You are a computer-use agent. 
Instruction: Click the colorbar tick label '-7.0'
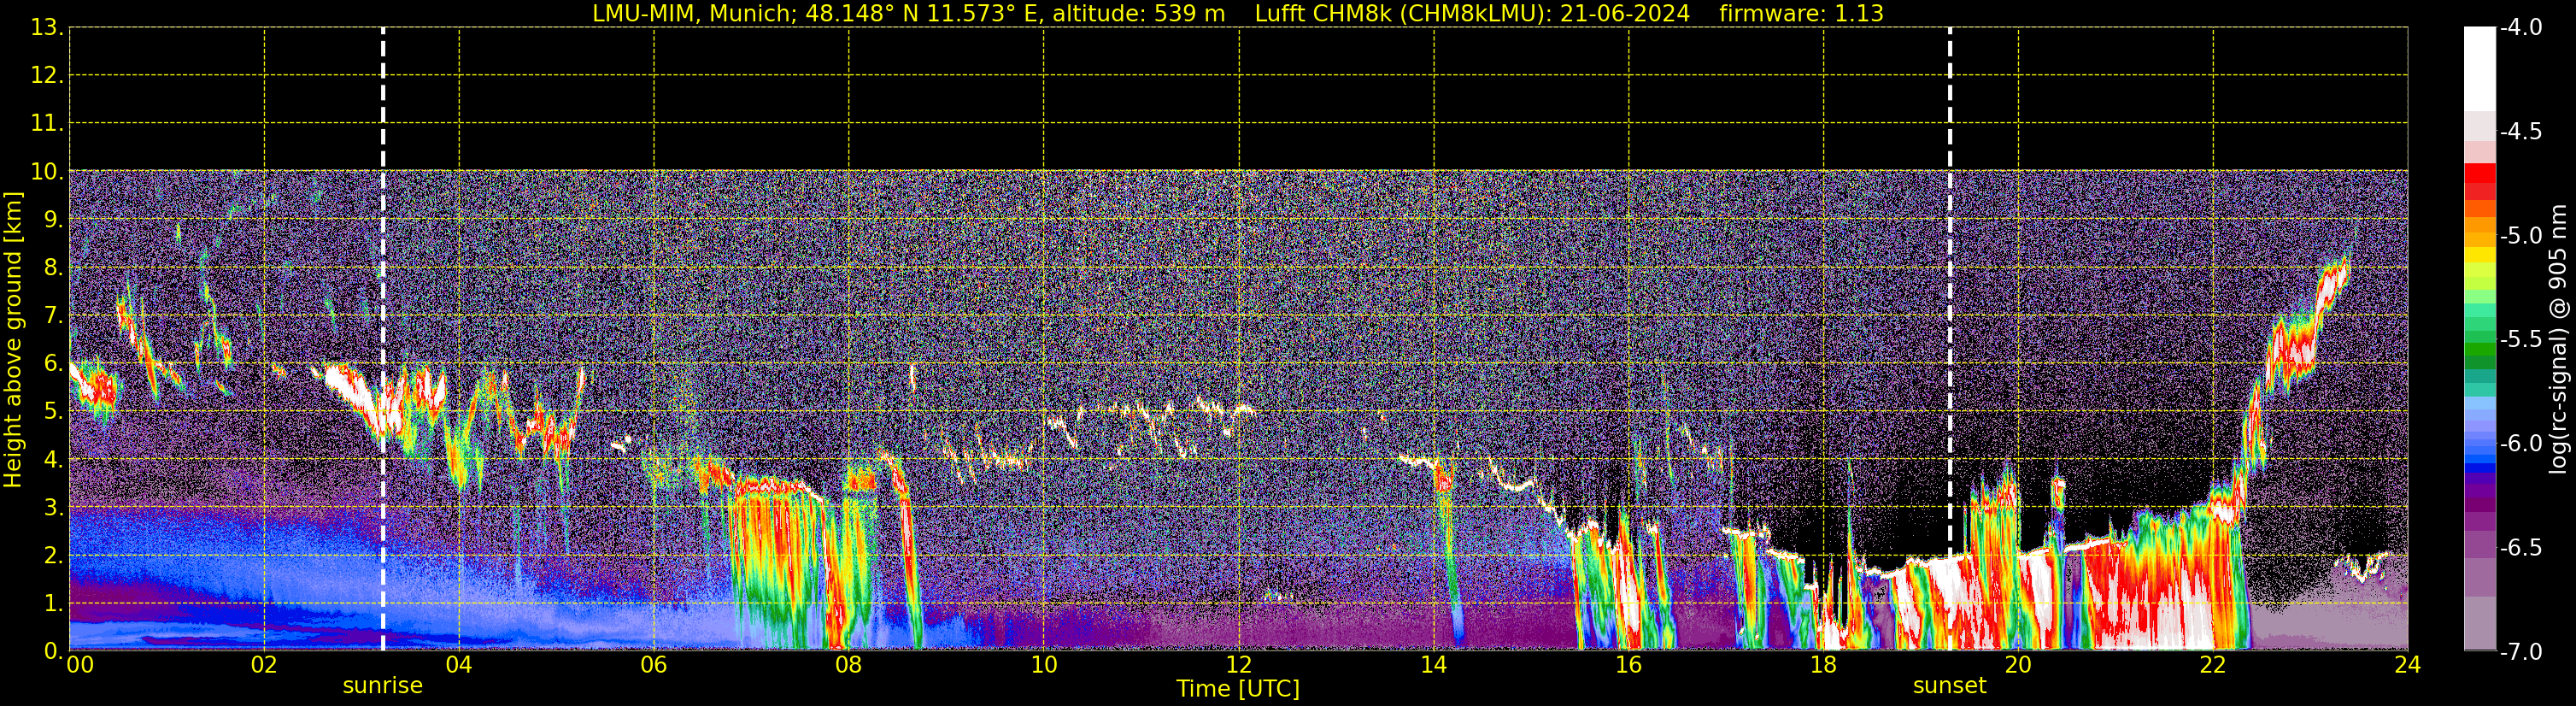[2521, 652]
